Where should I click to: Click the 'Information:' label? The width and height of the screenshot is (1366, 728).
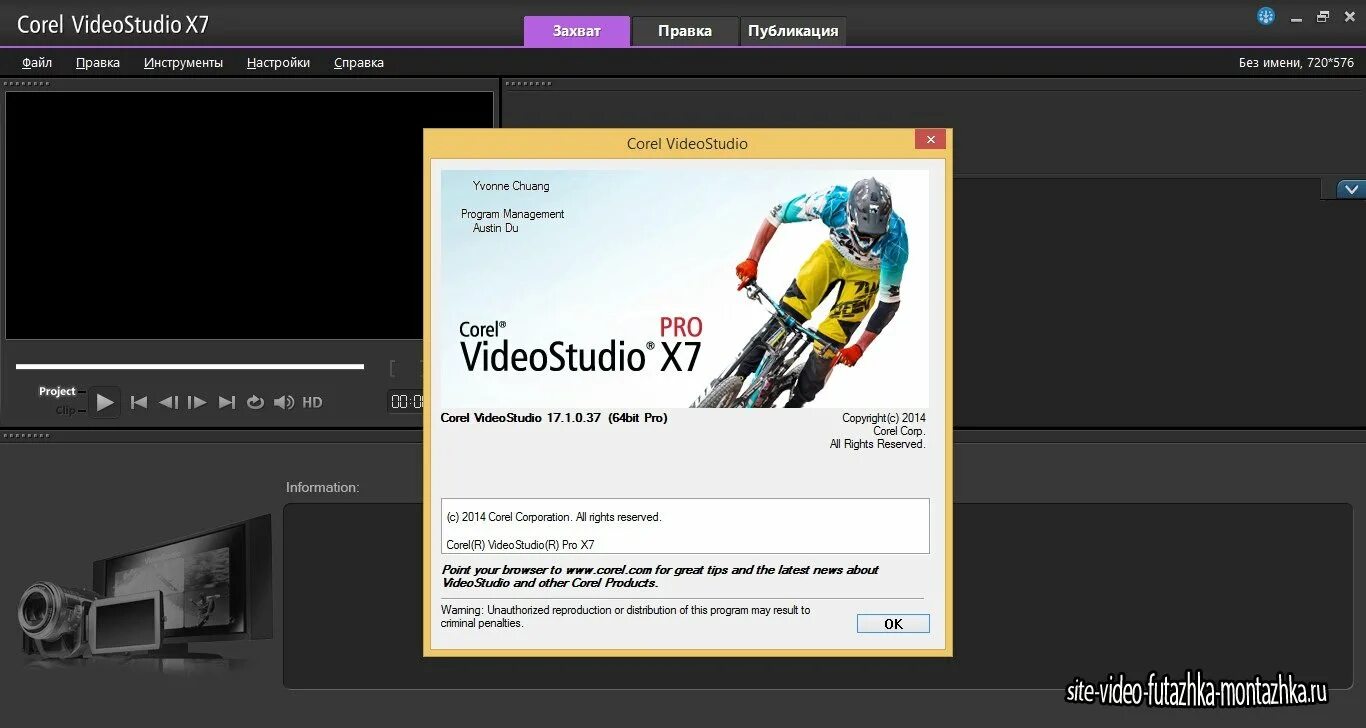(322, 487)
